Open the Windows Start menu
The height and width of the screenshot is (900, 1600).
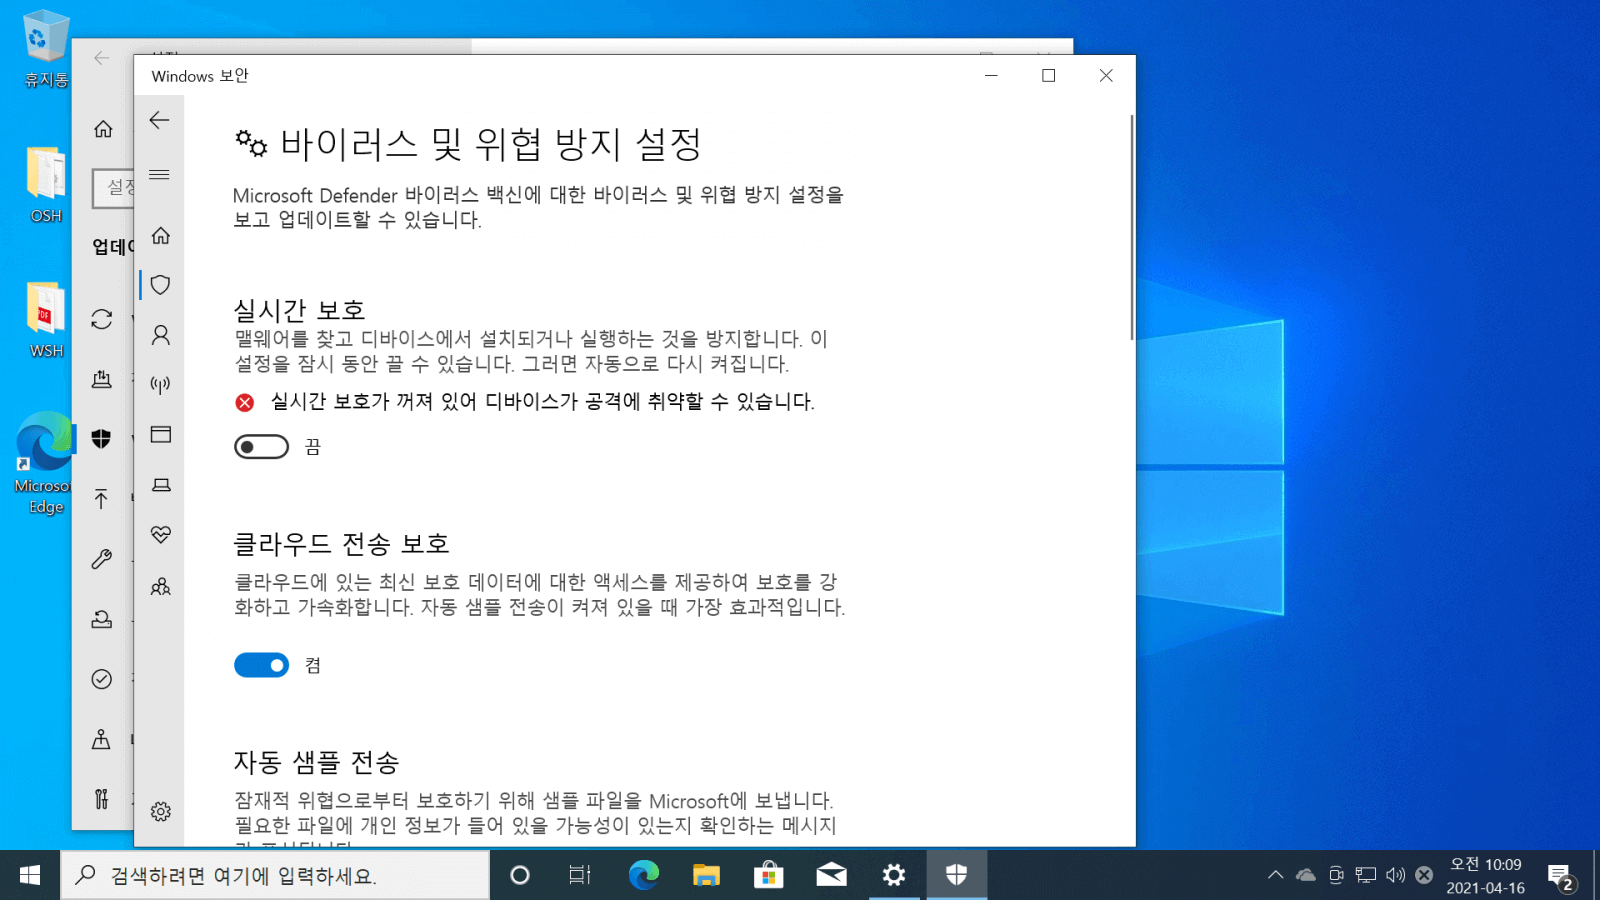pos(30,875)
